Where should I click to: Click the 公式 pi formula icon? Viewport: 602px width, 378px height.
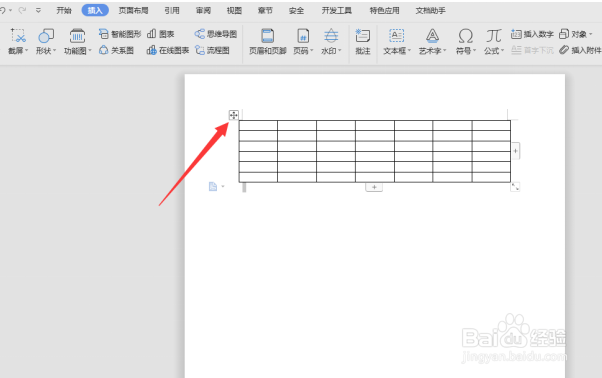[494, 36]
